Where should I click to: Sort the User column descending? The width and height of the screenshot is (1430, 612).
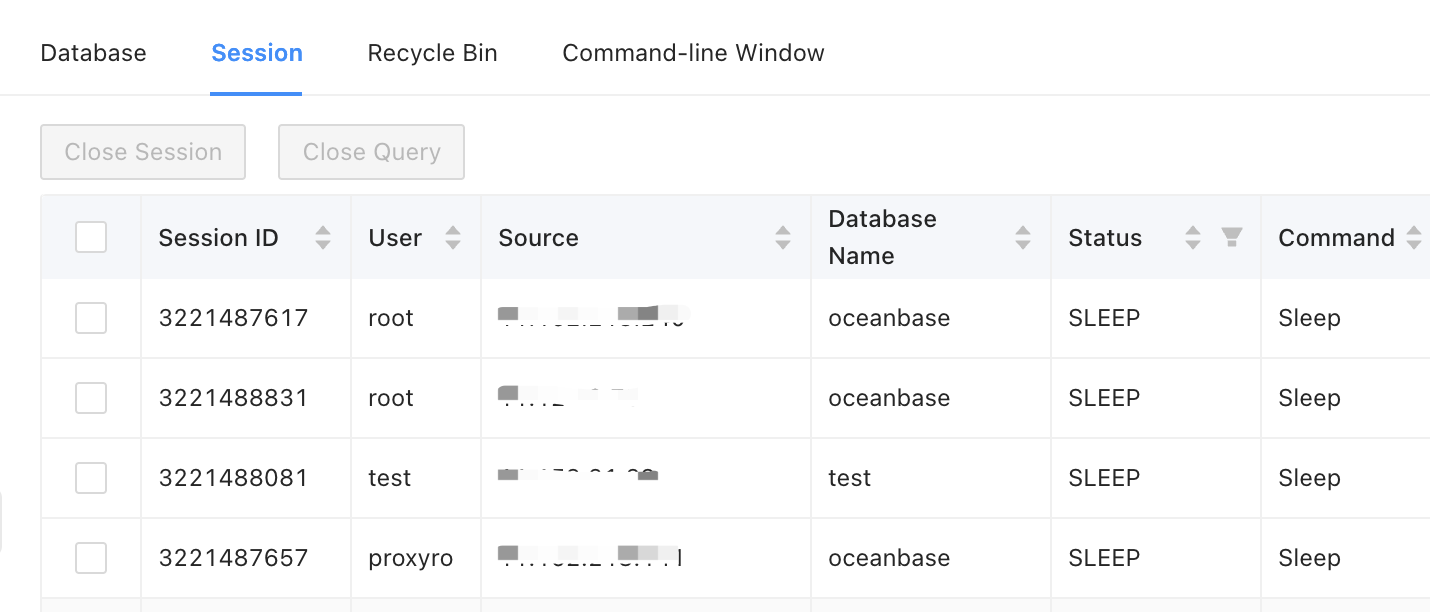click(x=453, y=243)
